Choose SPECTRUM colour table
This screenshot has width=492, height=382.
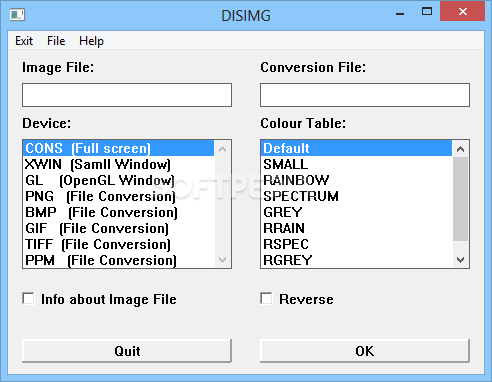356,196
